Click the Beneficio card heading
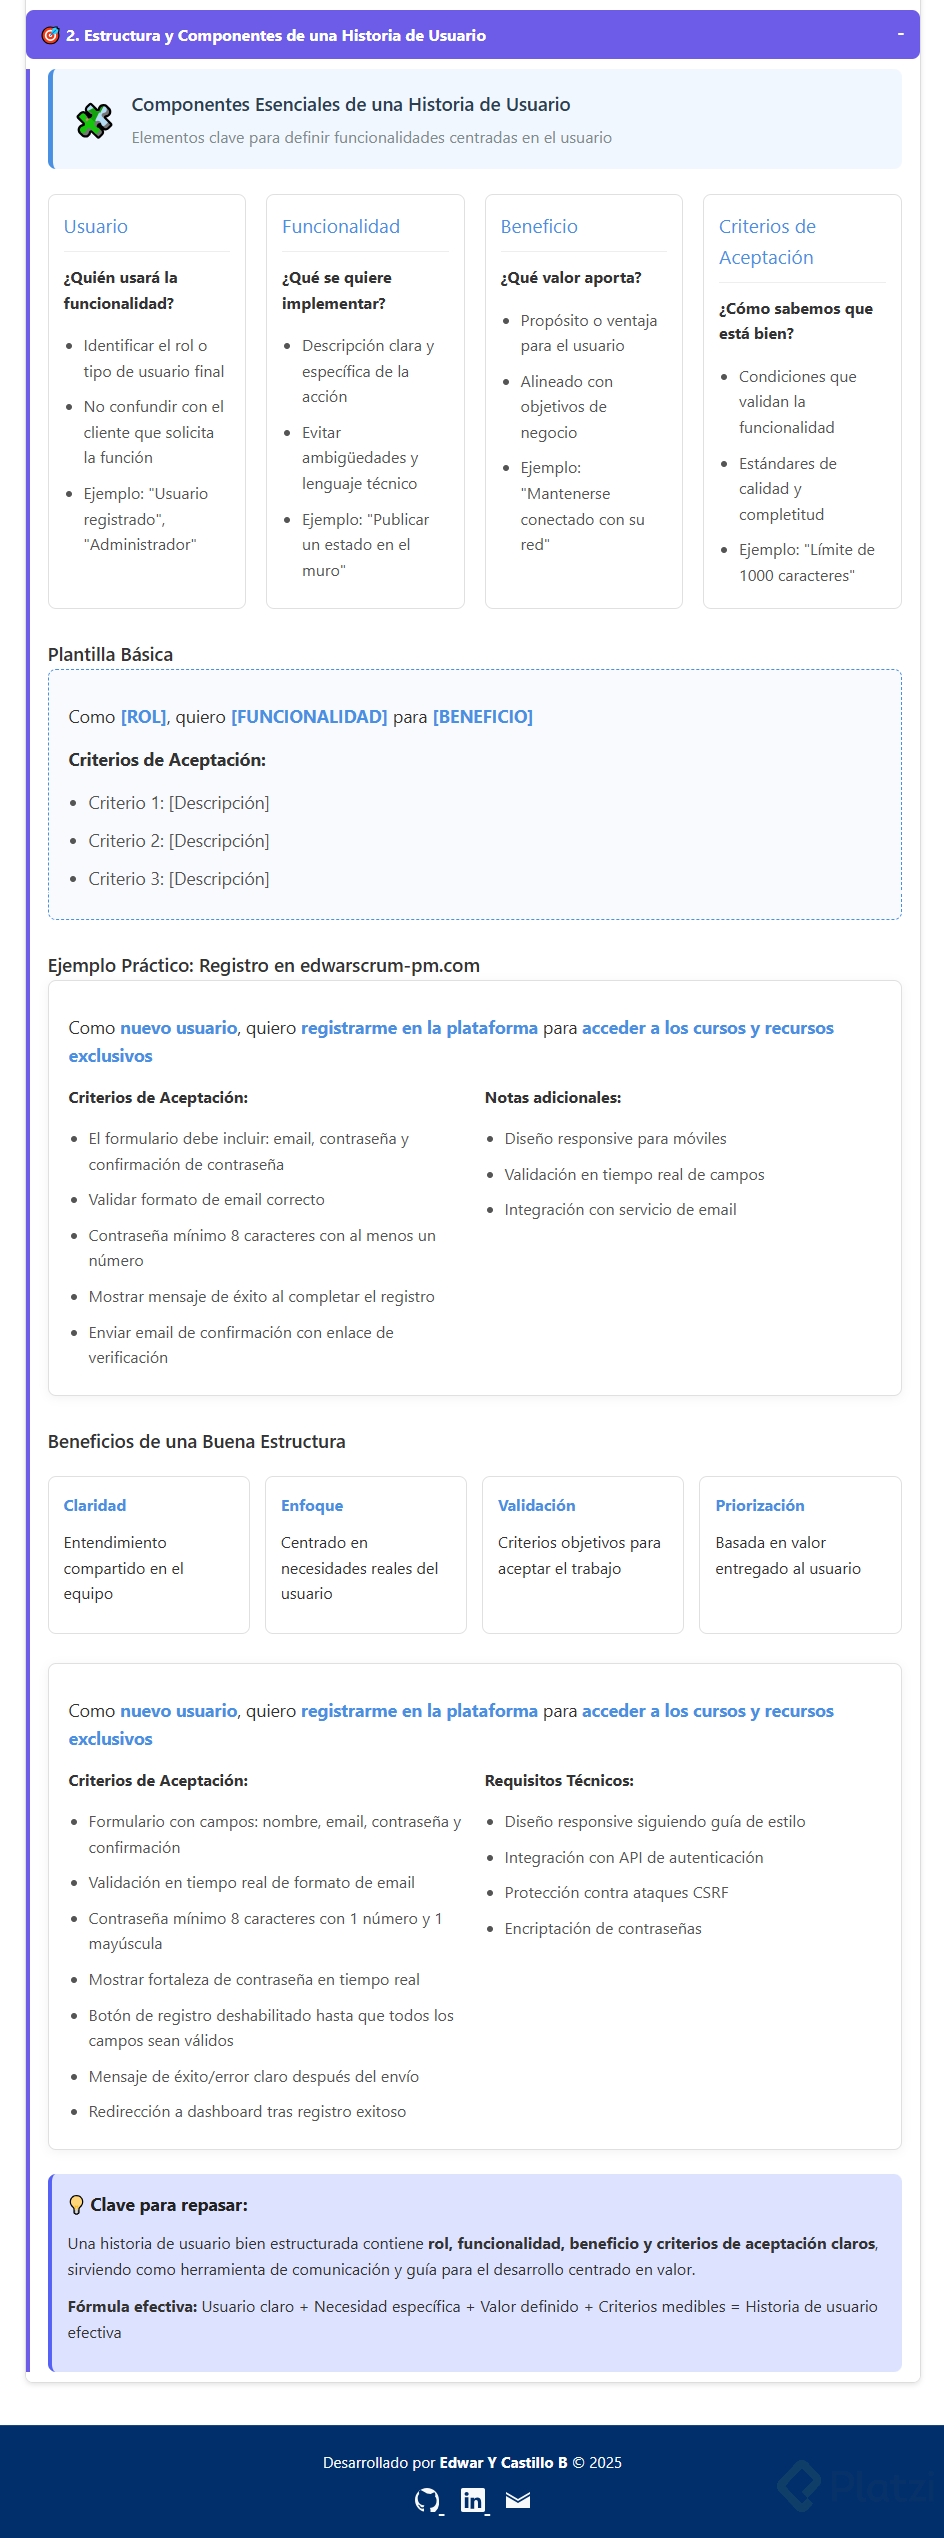 539,227
